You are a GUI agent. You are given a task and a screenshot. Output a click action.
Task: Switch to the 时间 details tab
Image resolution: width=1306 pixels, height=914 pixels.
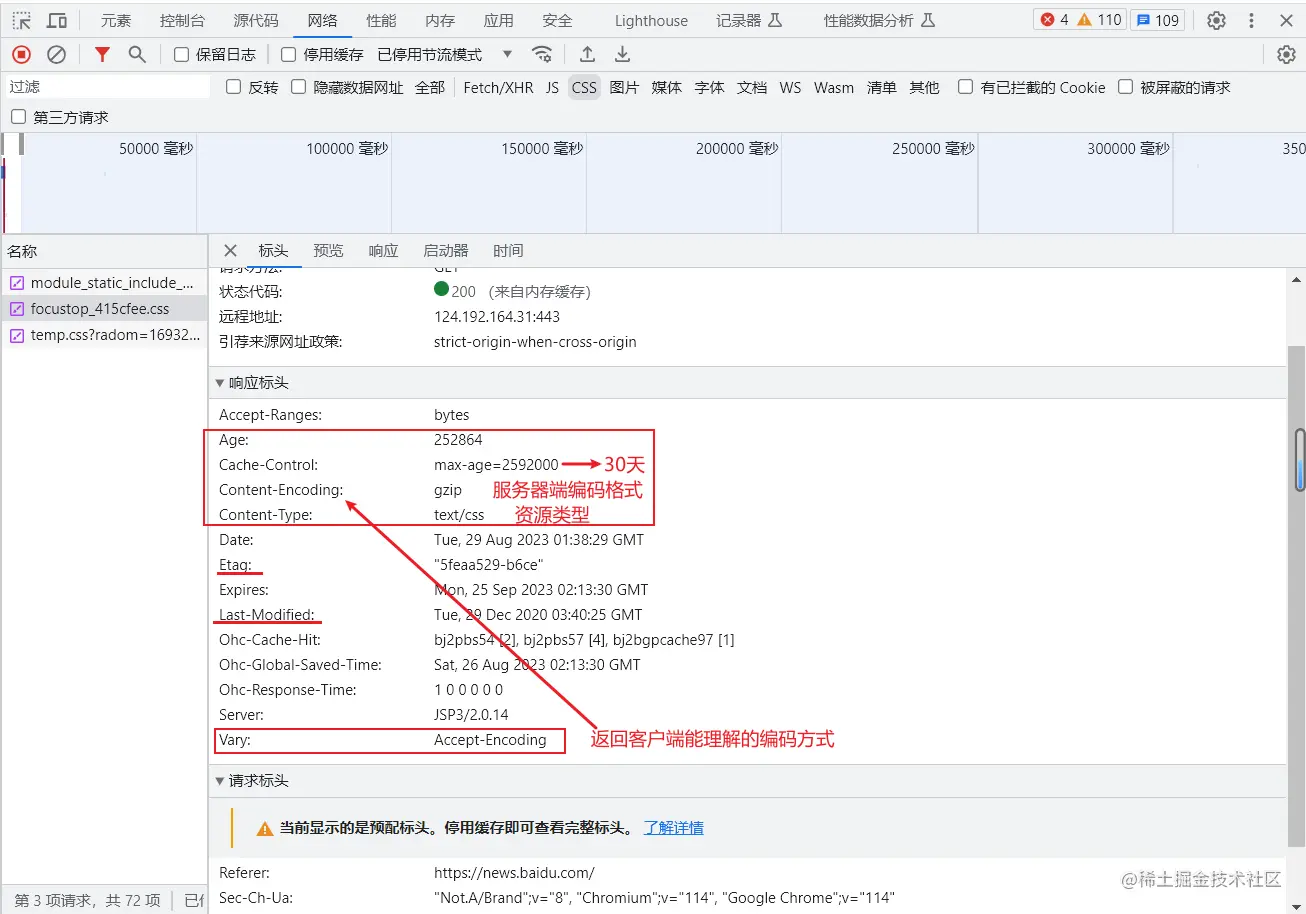[x=508, y=251]
